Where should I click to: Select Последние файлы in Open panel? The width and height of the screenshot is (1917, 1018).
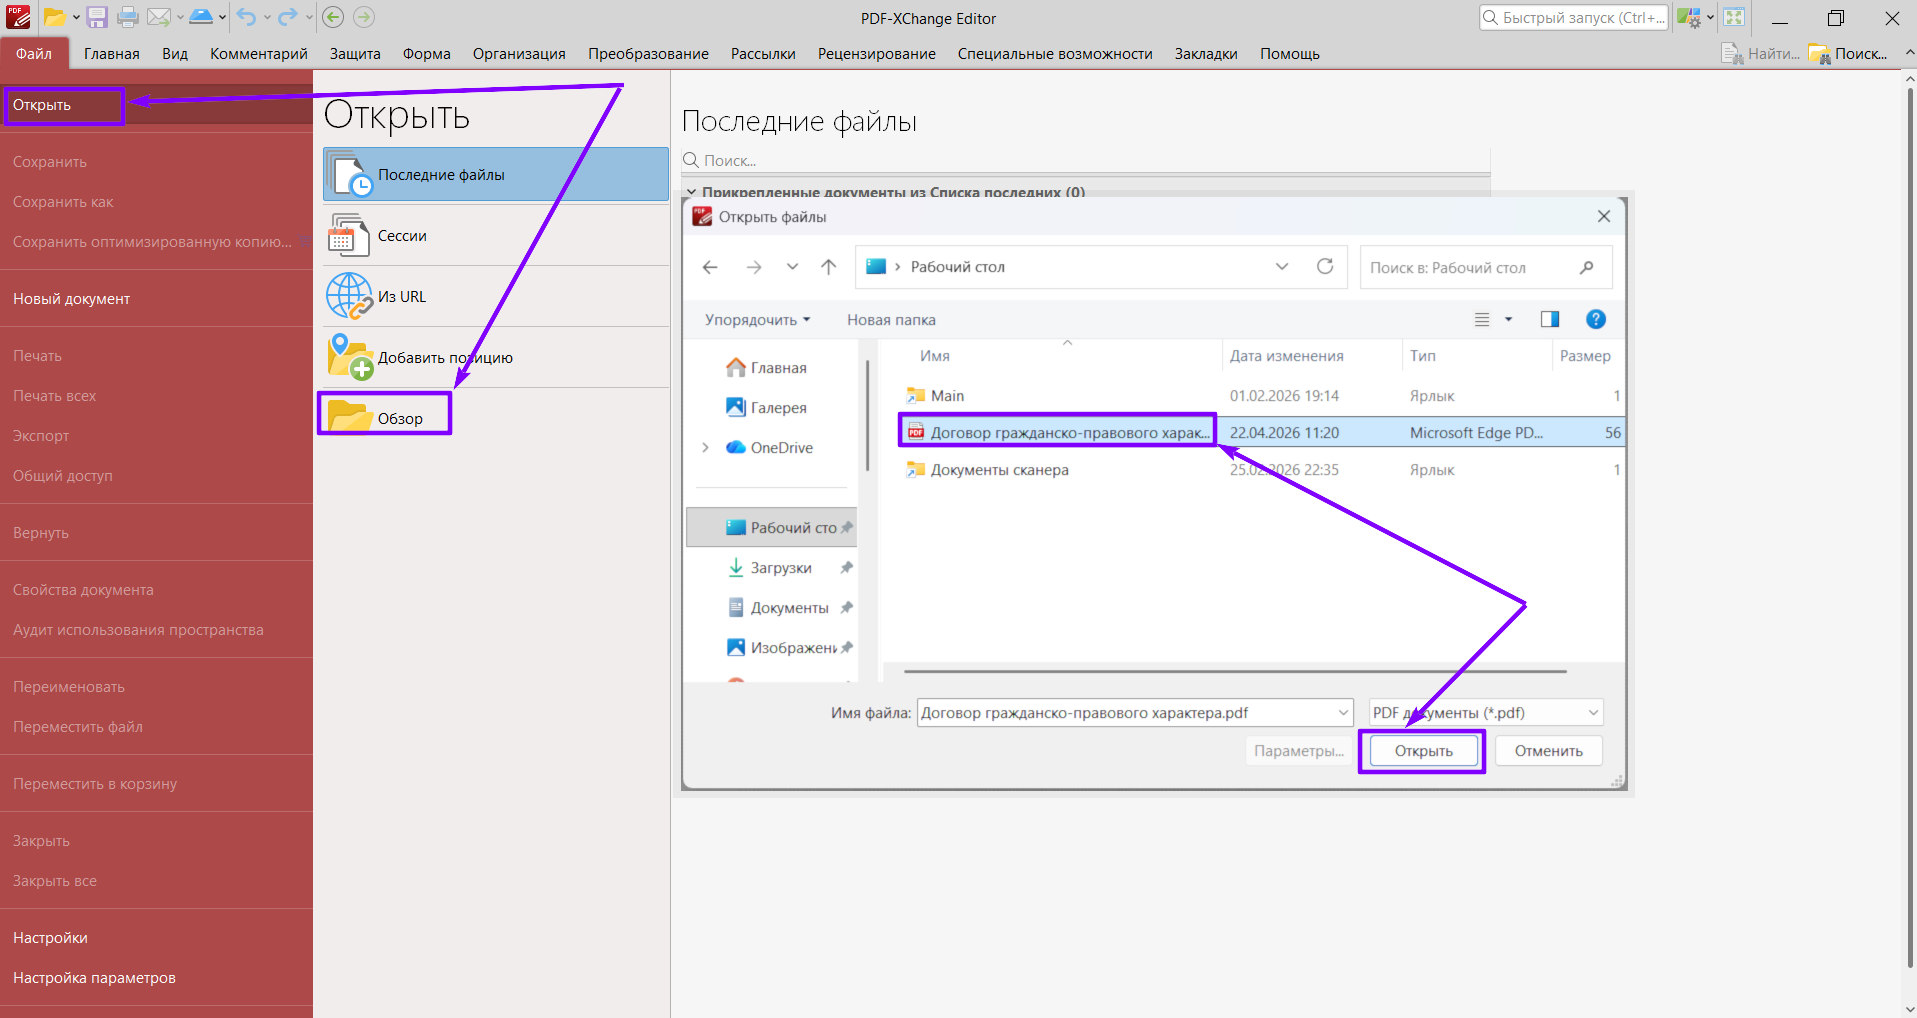click(x=496, y=174)
